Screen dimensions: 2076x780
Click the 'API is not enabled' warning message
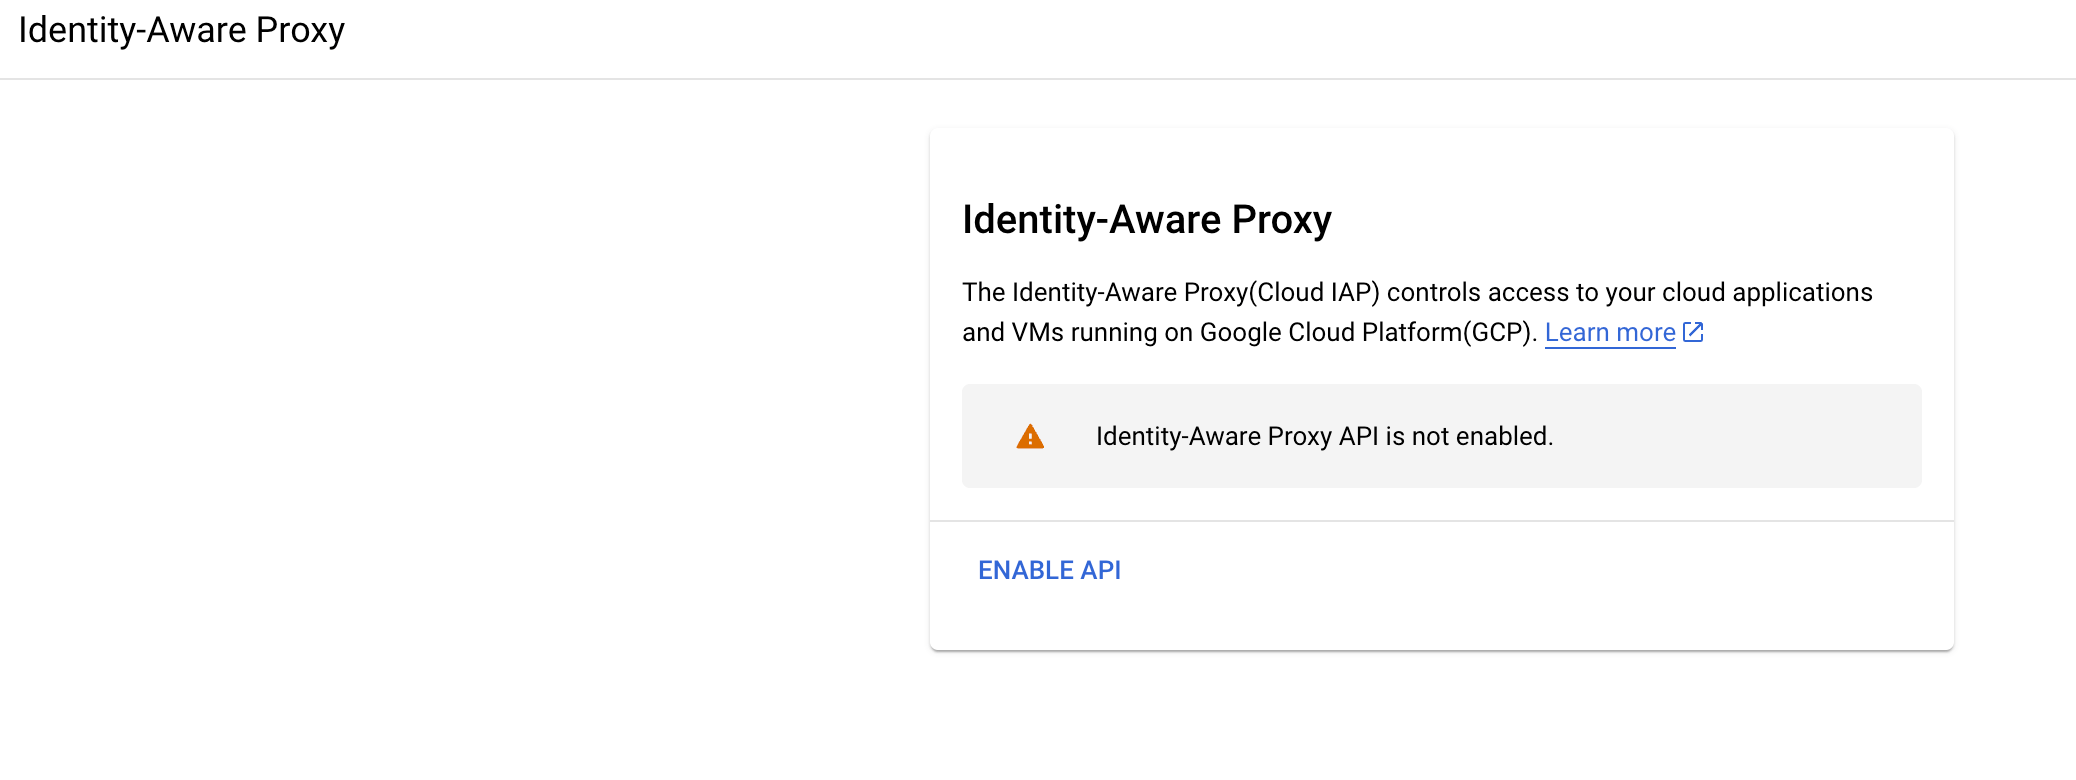tap(1323, 437)
